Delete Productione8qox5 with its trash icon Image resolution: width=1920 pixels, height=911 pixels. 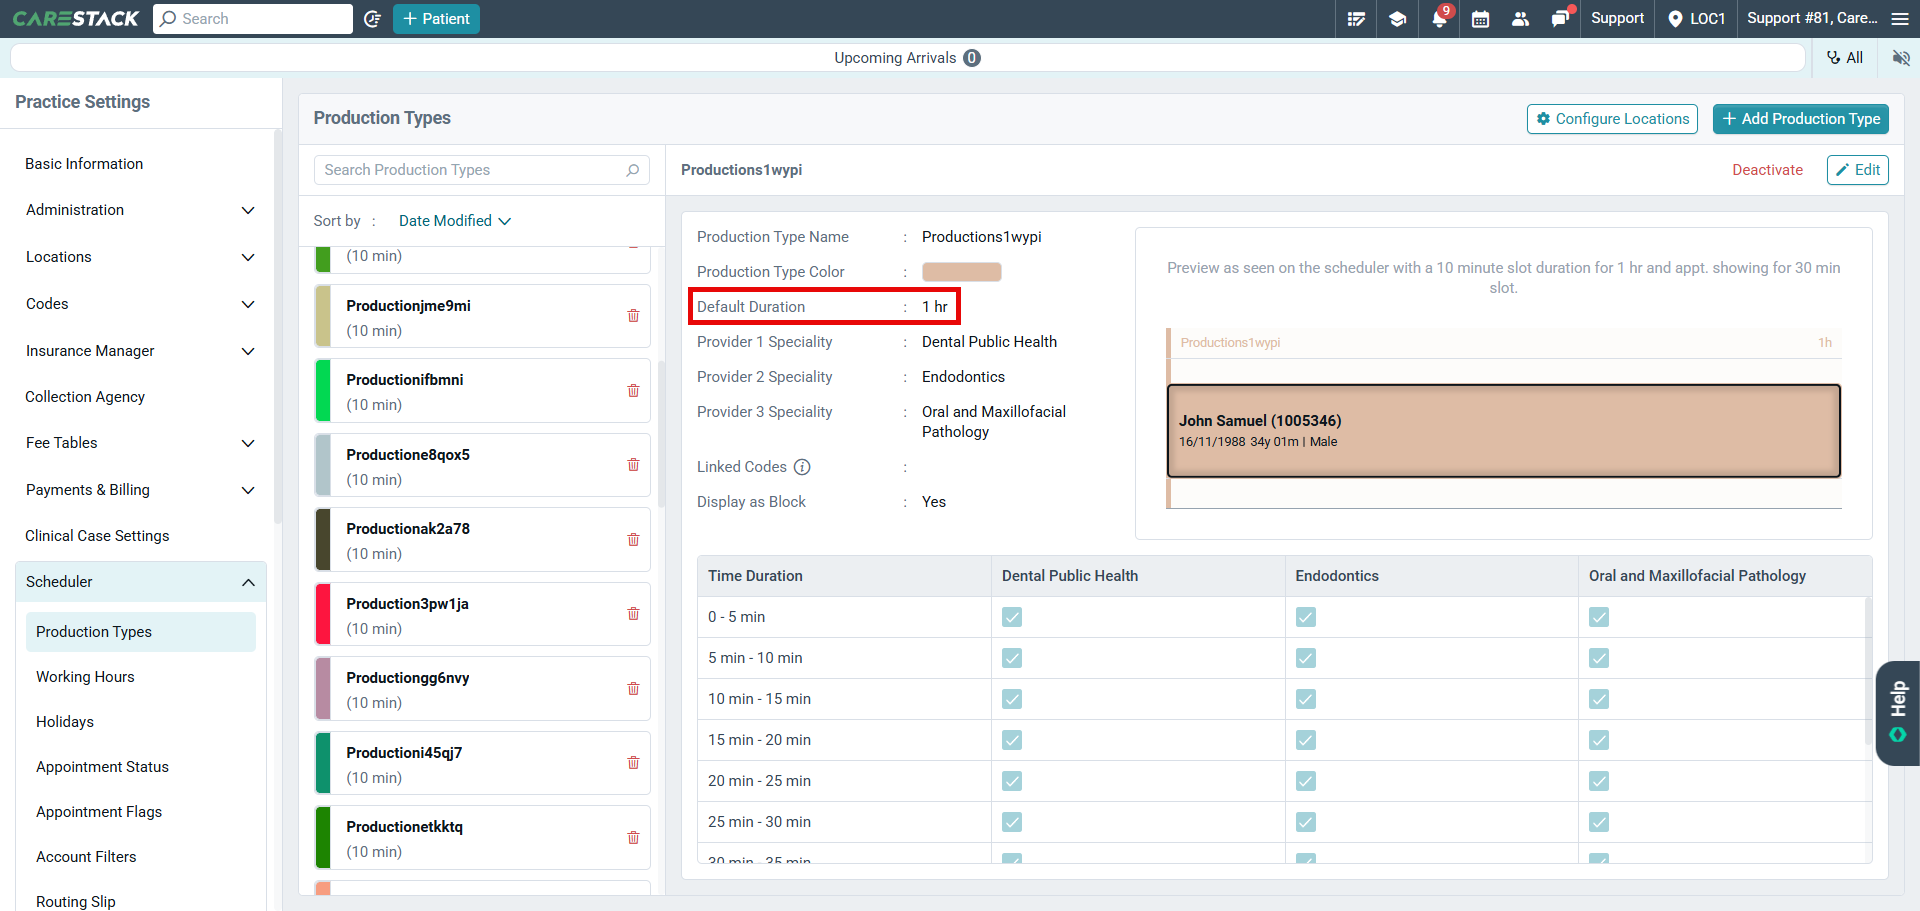[633, 465]
